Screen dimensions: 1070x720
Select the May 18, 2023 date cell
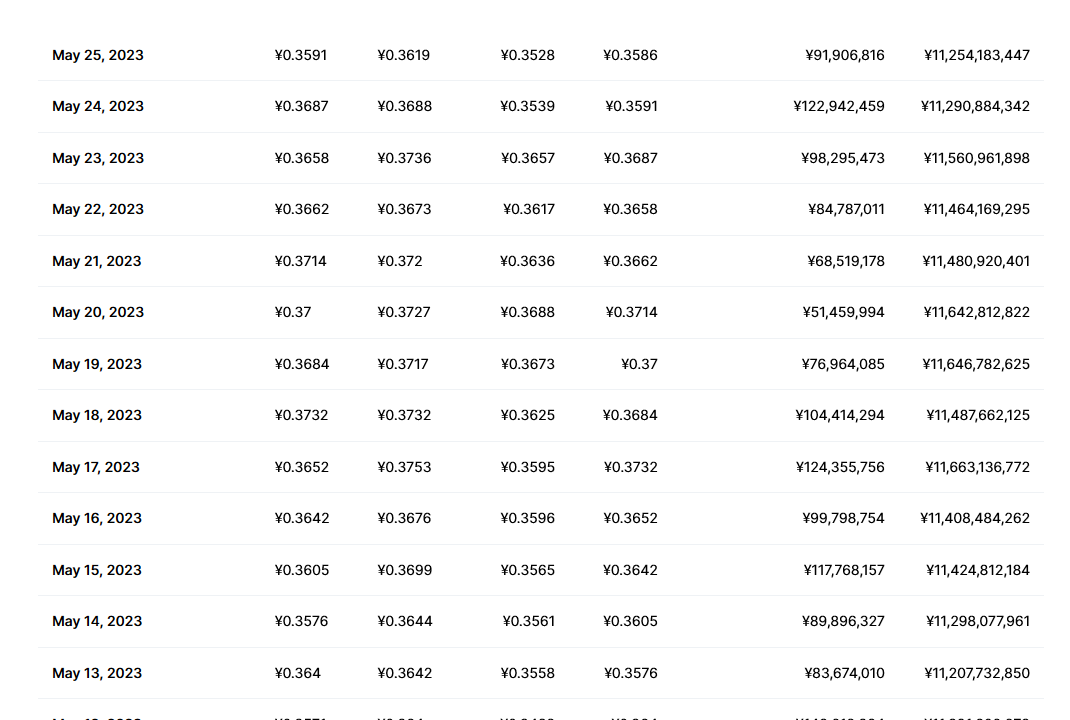[97, 415]
